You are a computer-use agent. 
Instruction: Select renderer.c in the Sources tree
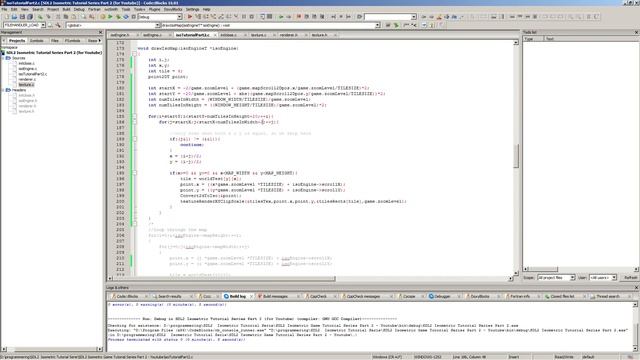pos(27,79)
